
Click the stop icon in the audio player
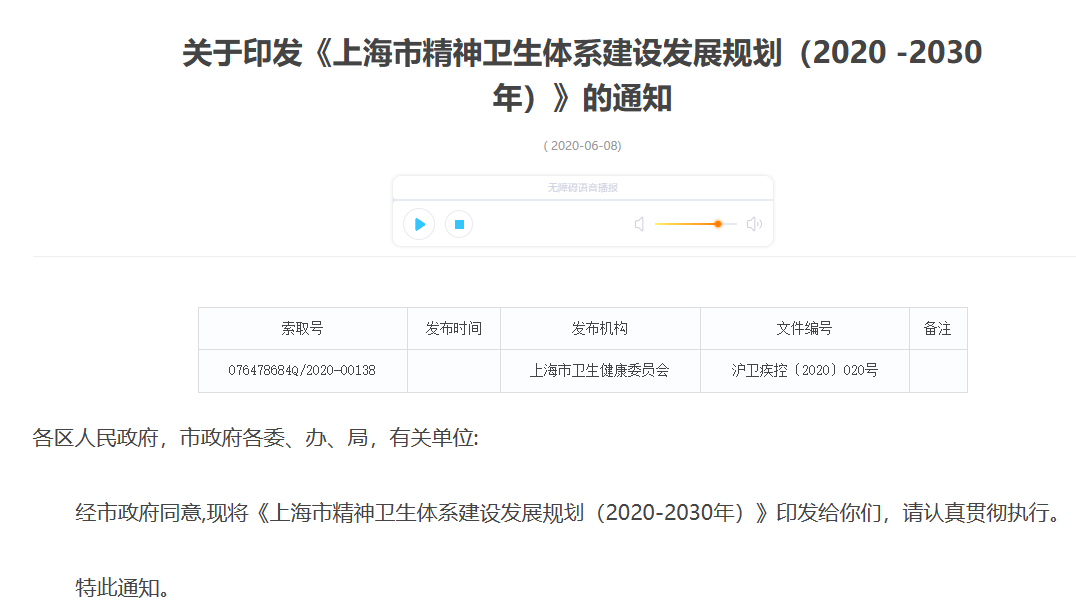[x=458, y=223]
